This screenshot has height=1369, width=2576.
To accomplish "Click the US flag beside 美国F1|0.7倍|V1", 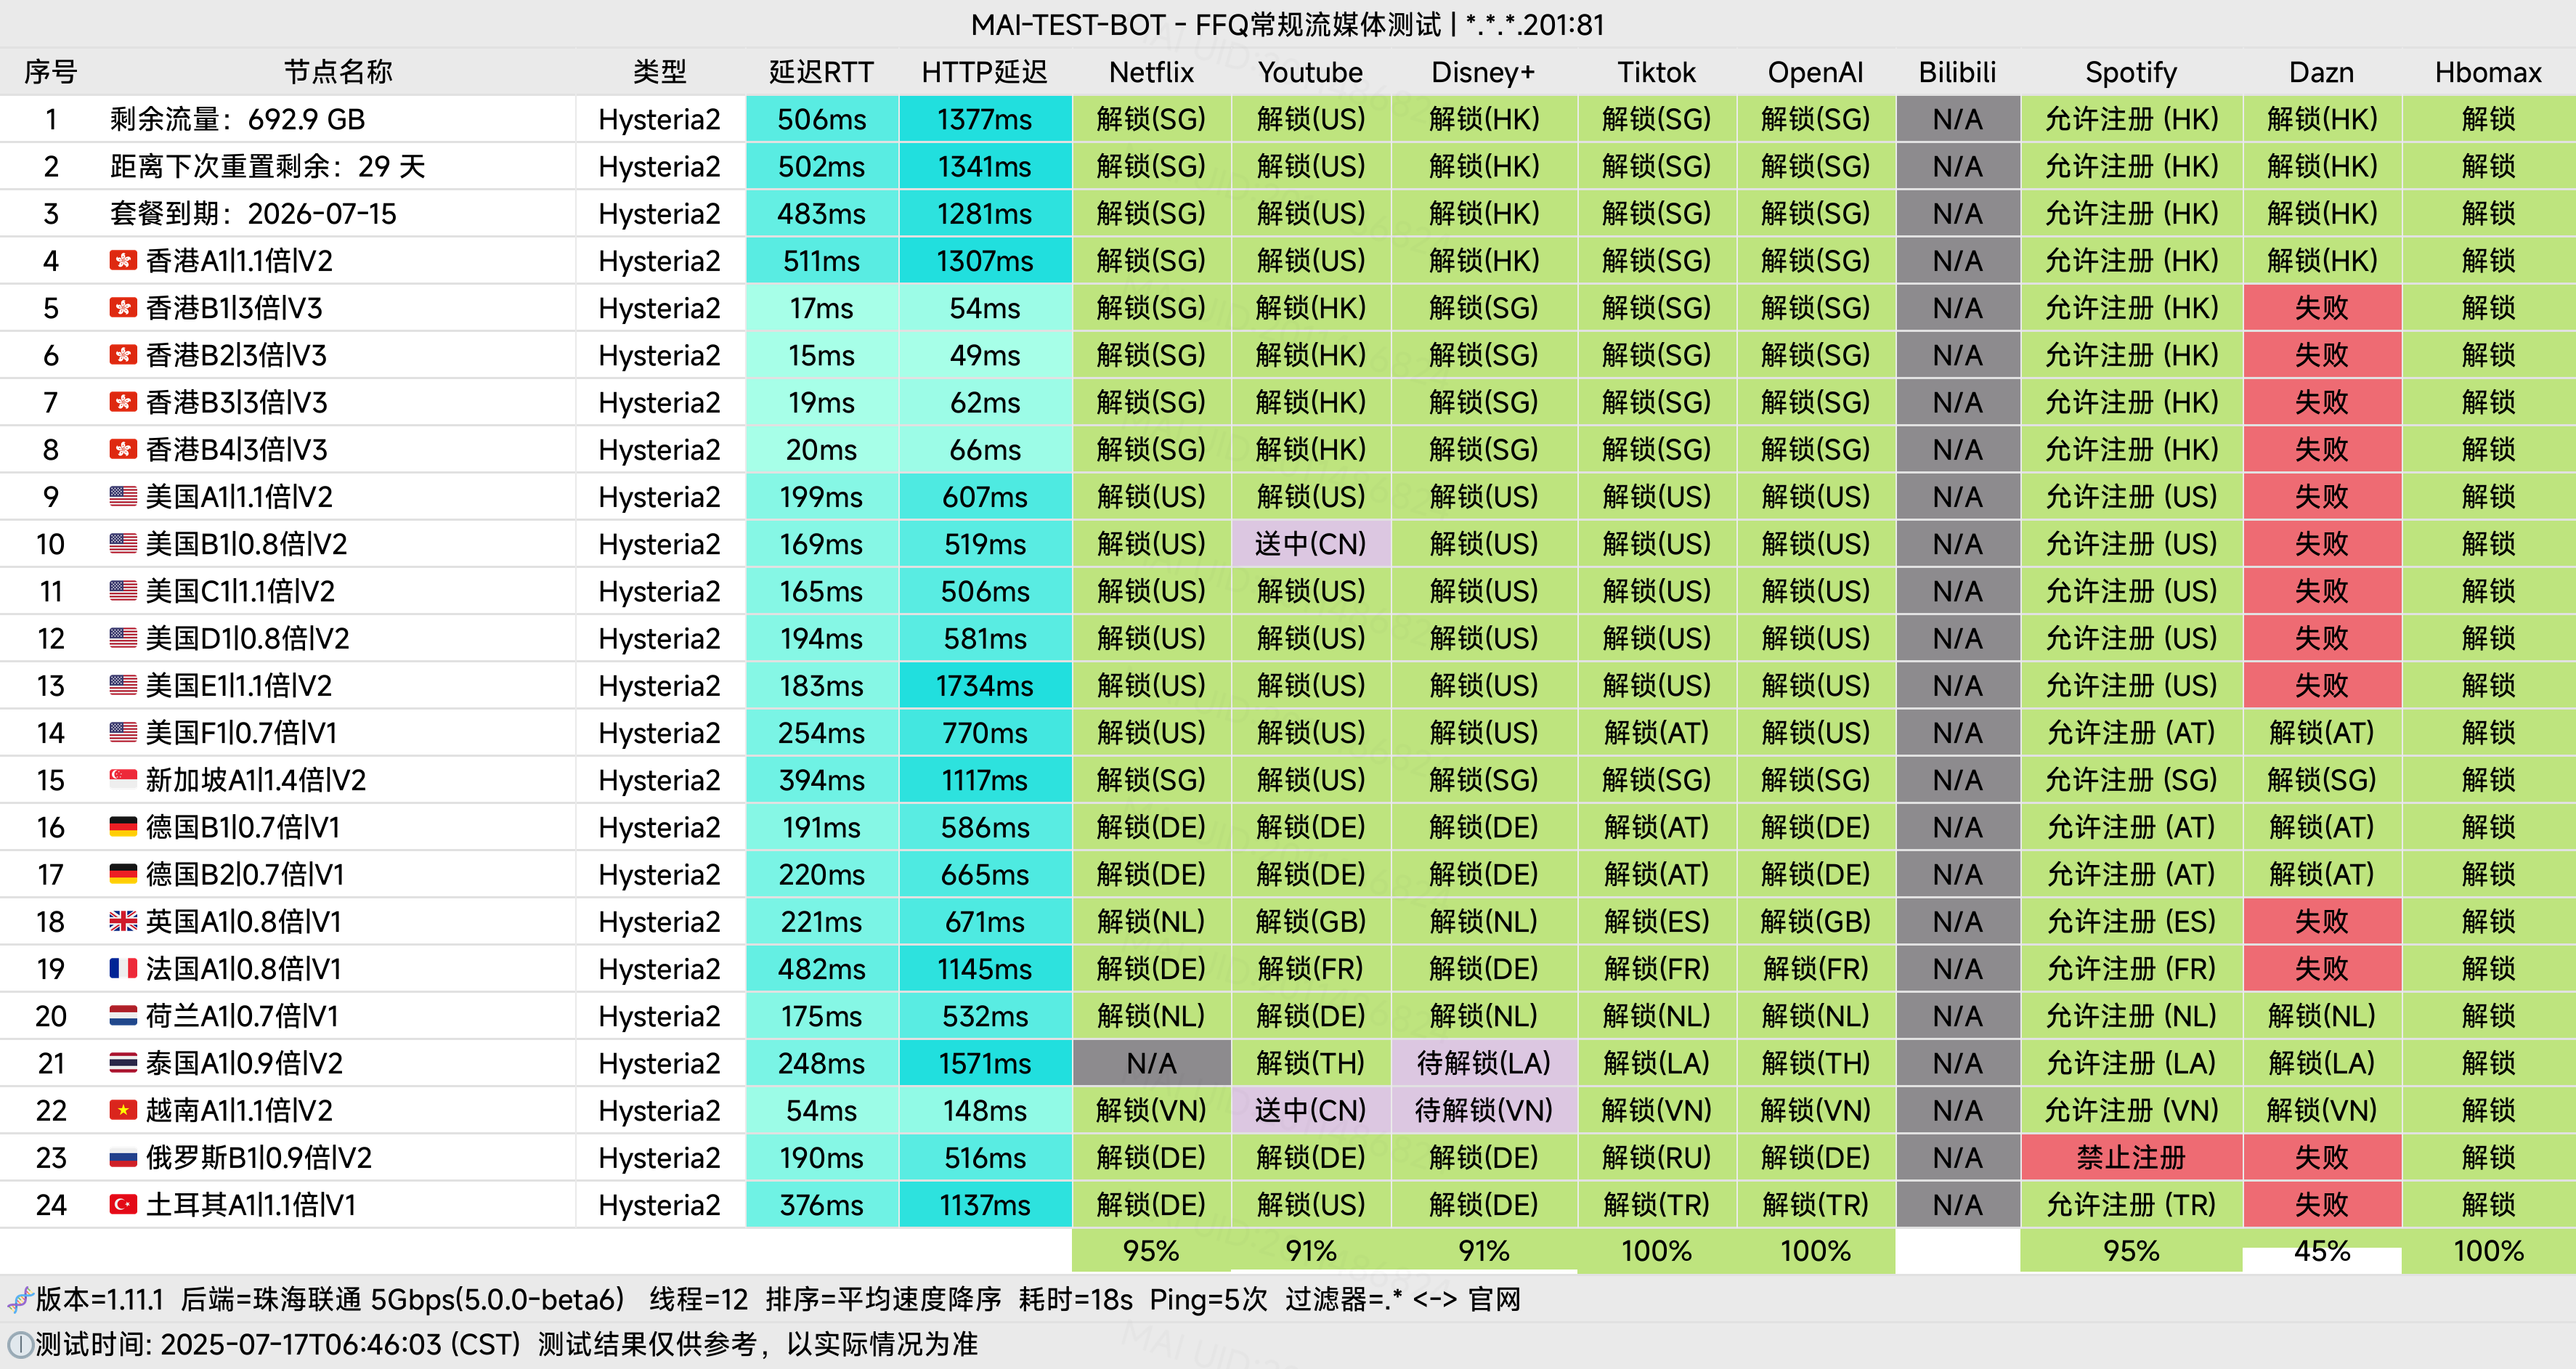I will 123,733.
